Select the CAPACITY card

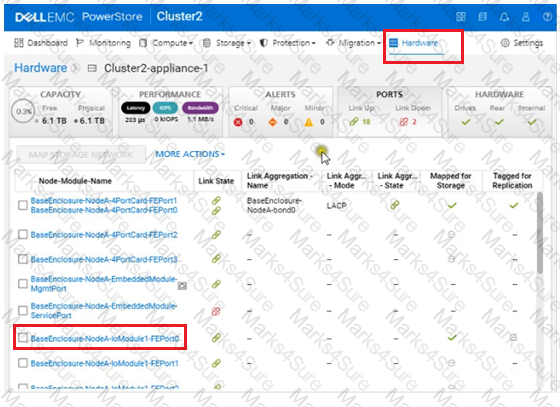[61, 111]
